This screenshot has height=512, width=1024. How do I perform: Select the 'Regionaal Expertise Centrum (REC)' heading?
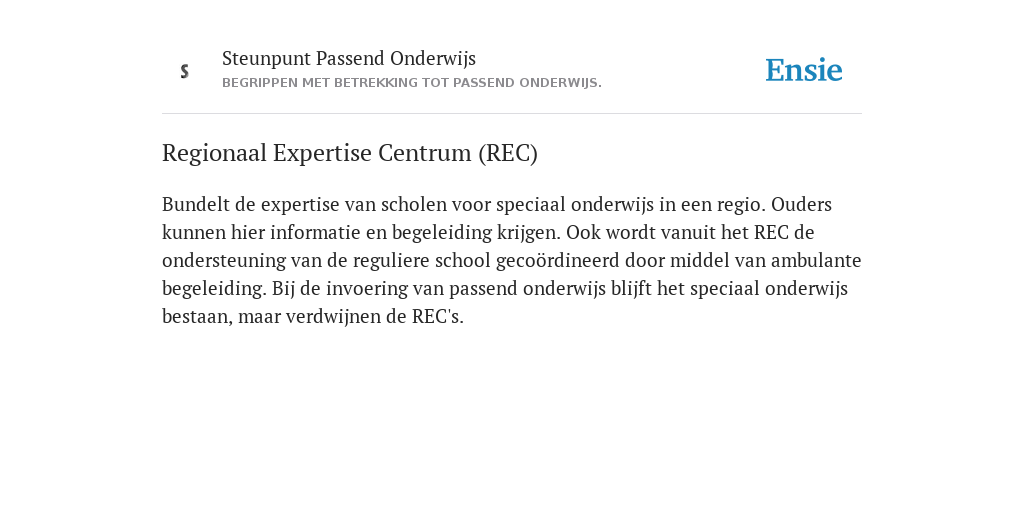tap(349, 153)
